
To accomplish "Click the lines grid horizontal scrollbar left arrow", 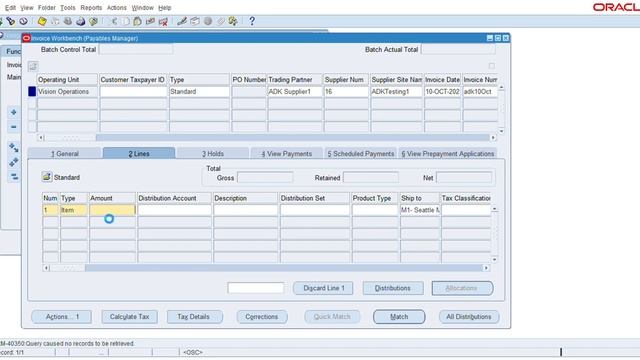I will click(x=46, y=268).
